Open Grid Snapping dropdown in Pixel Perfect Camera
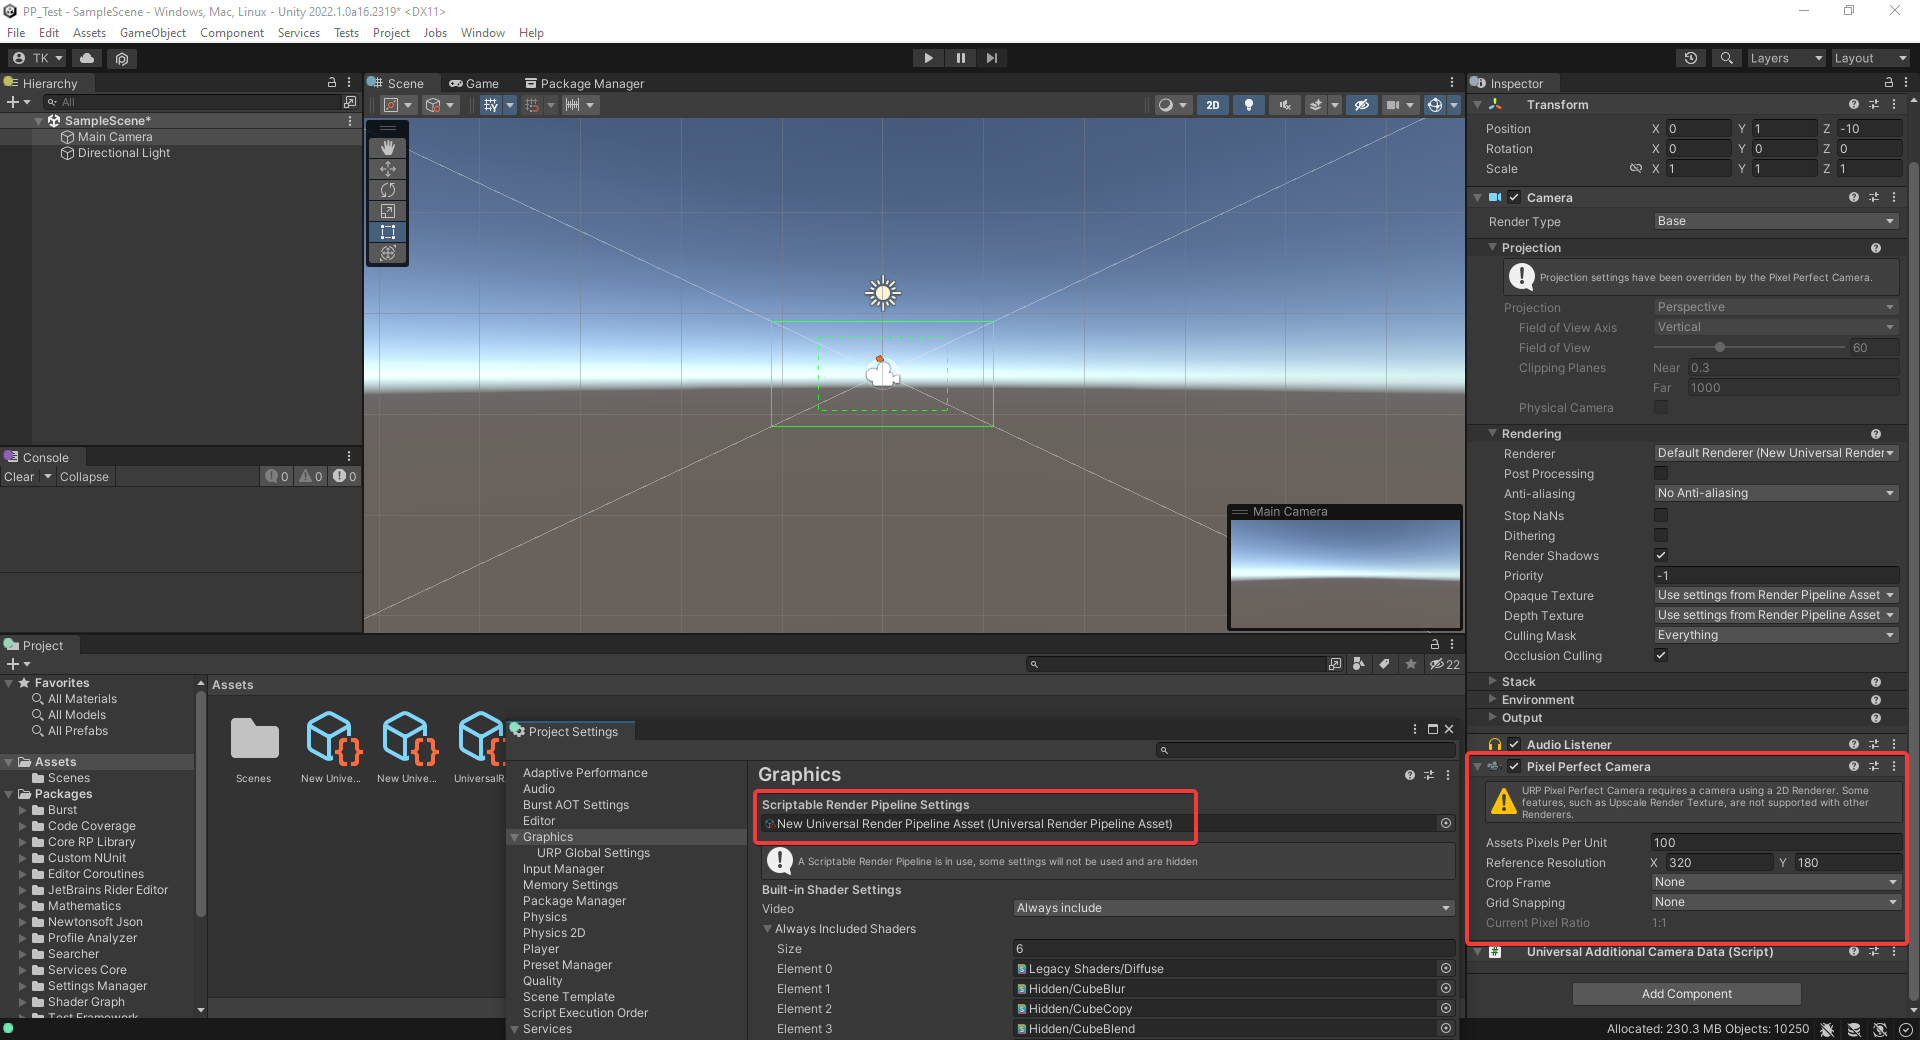This screenshot has width=1920, height=1040. pyautogui.click(x=1776, y=902)
